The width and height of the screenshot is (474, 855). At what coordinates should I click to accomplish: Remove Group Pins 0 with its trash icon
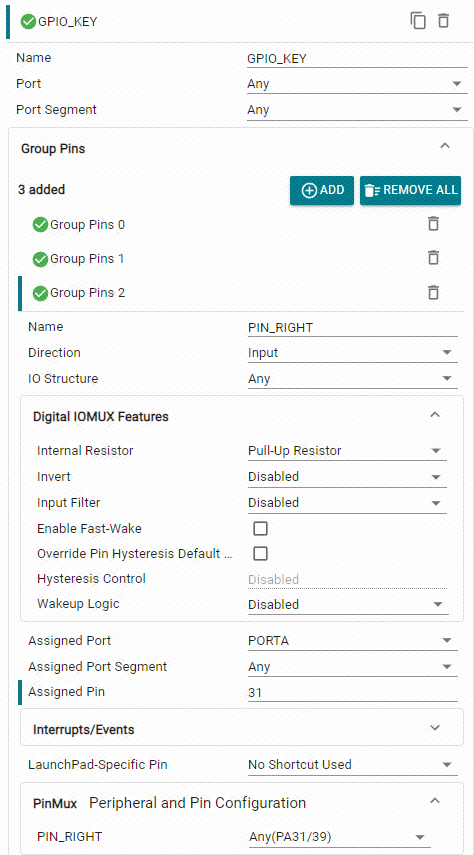[433, 224]
